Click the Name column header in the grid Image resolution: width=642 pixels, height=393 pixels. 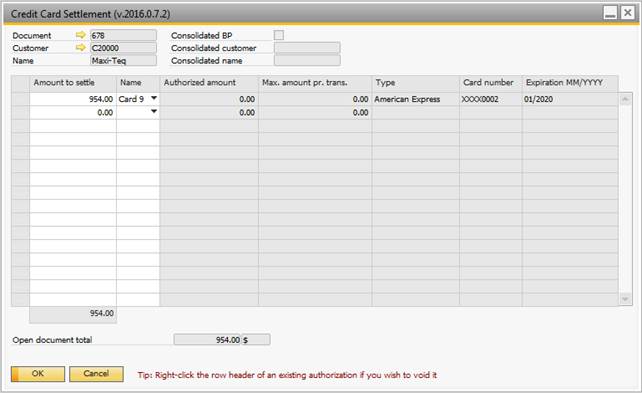138,83
